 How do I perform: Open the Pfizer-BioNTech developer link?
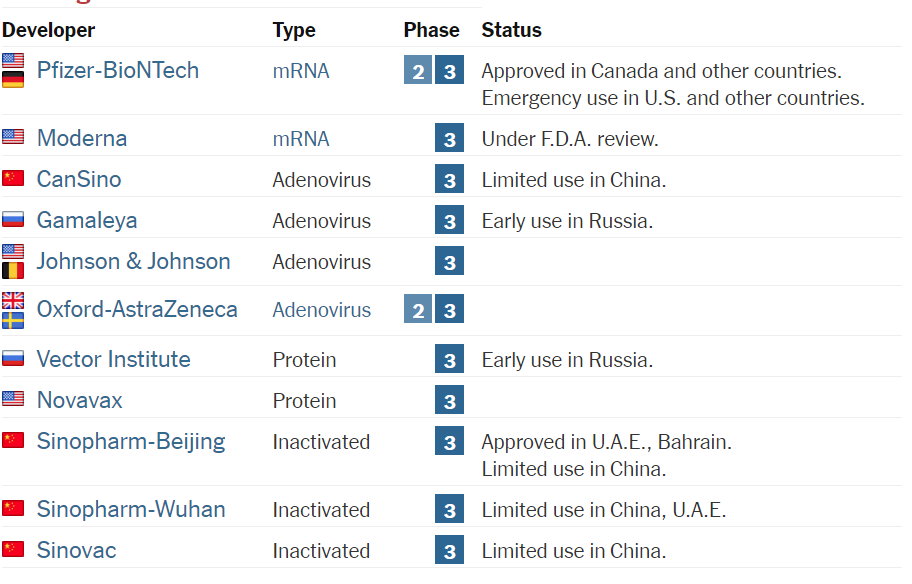coord(117,70)
